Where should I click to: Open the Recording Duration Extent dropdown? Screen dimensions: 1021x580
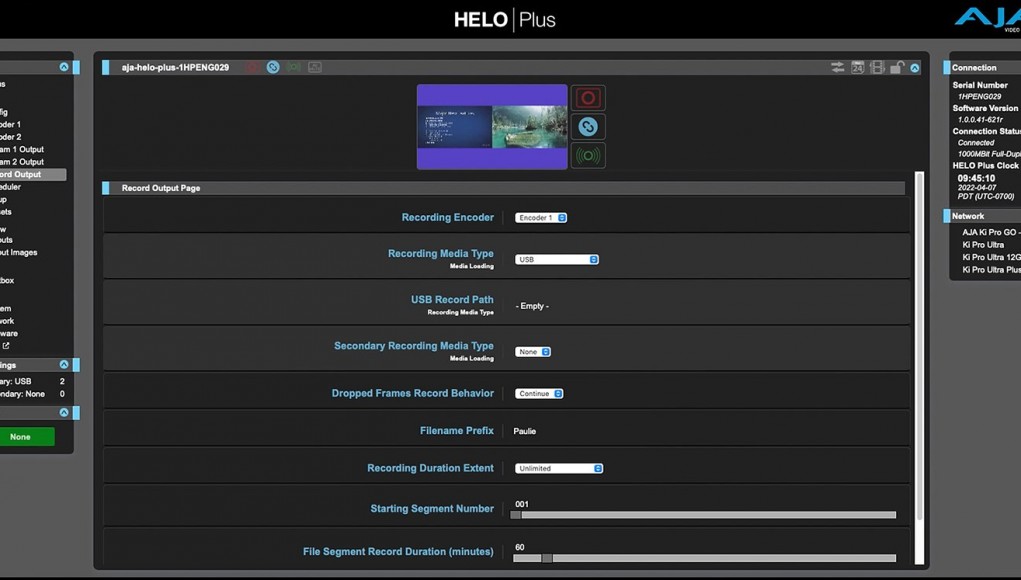point(559,468)
